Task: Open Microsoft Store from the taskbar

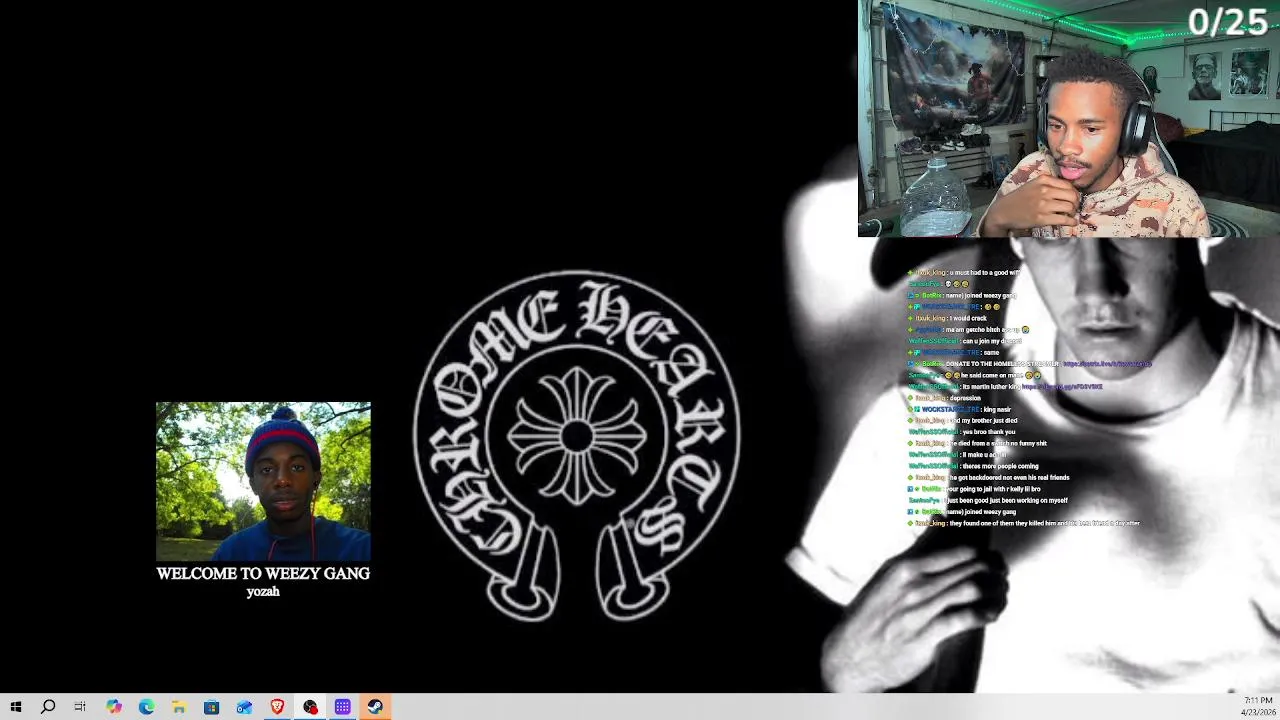Action: (211, 707)
